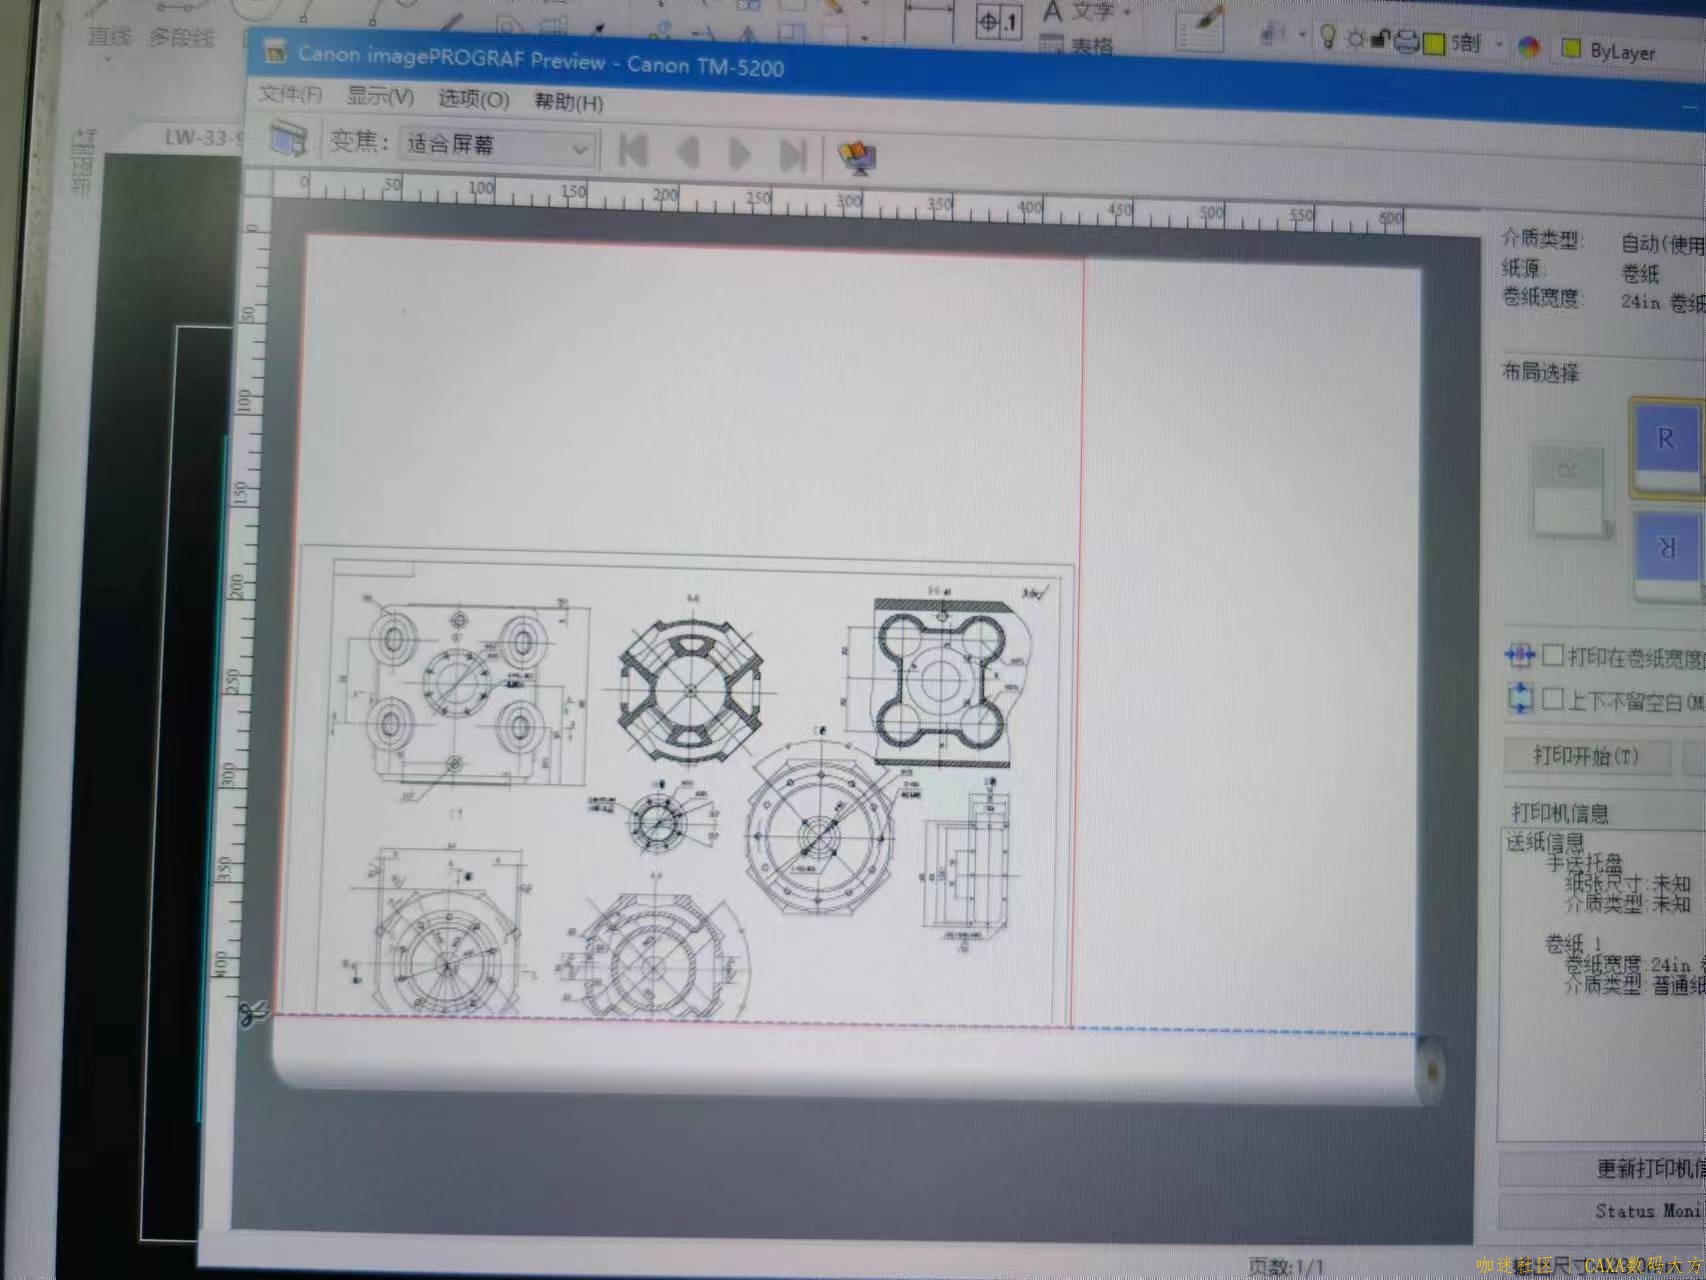Open the 显示(V) menu
Image resolution: width=1706 pixels, height=1280 pixels.
point(380,97)
